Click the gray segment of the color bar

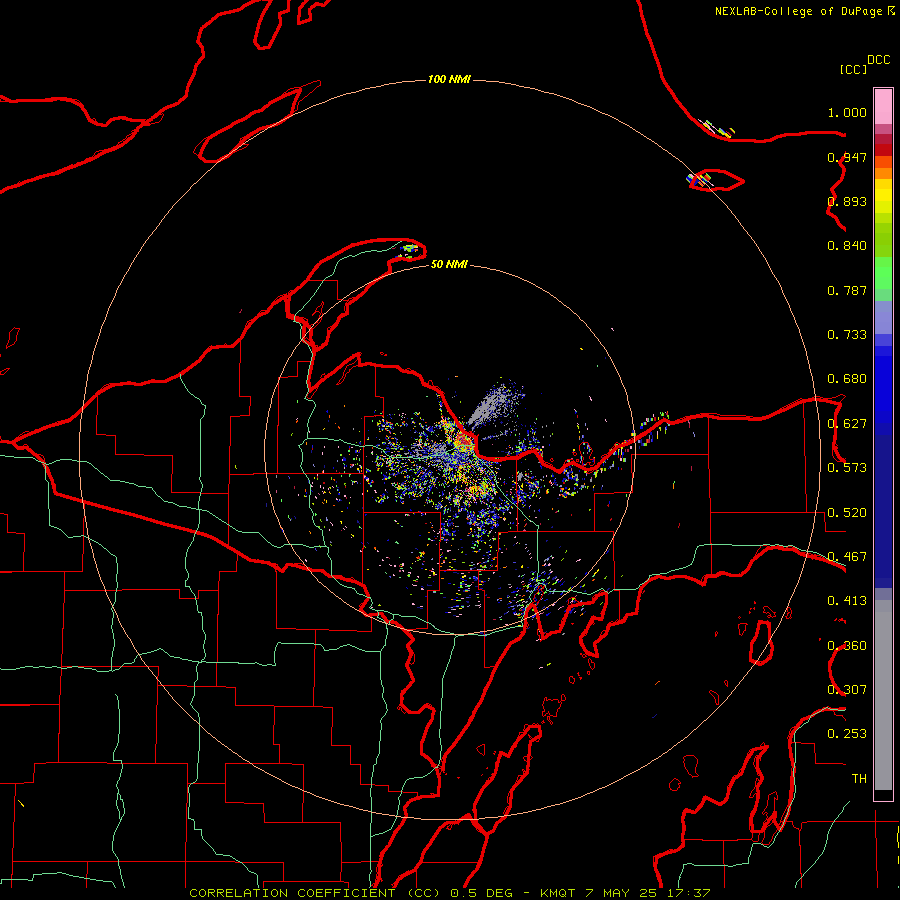point(883,695)
